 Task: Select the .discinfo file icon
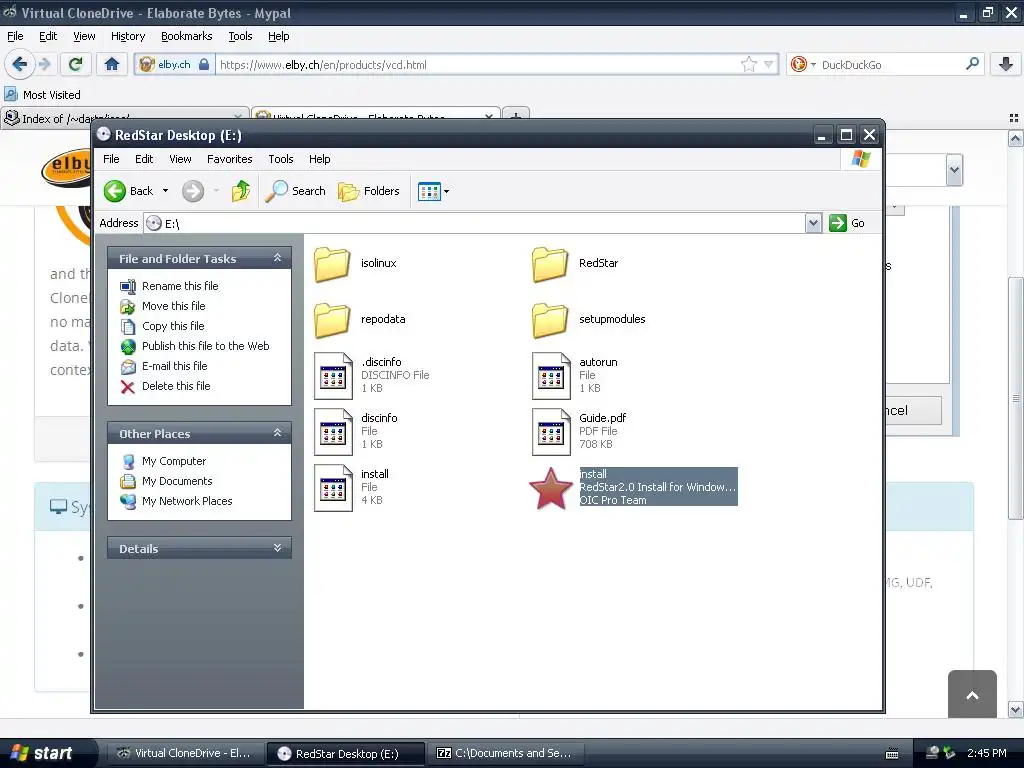(x=333, y=376)
